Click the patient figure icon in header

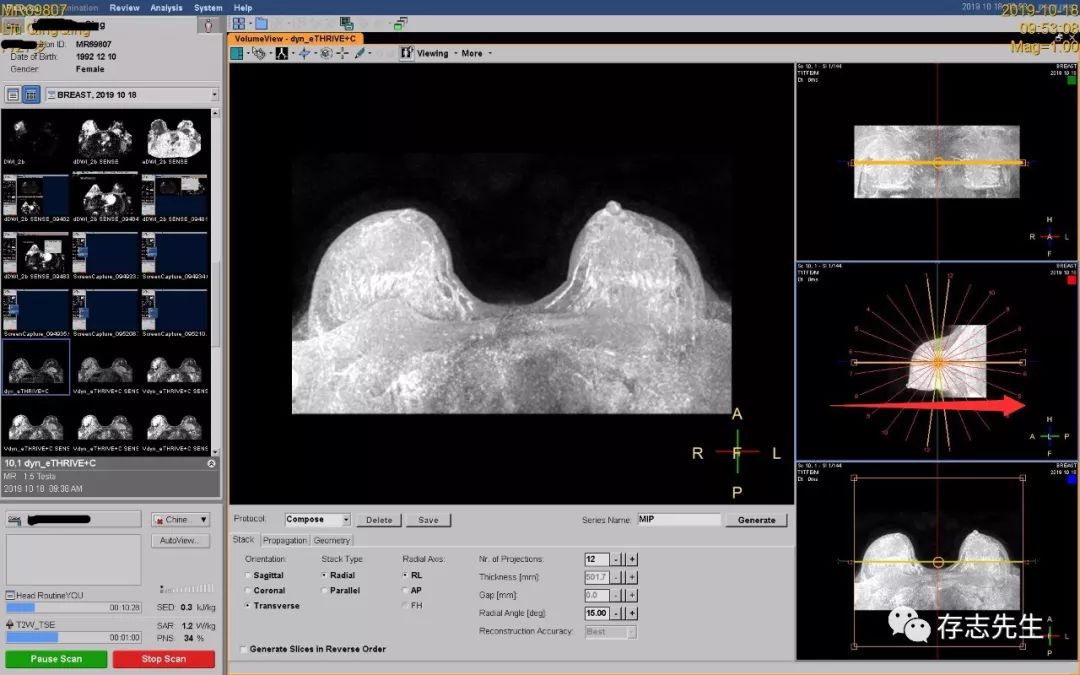pyautogui.click(x=208, y=27)
